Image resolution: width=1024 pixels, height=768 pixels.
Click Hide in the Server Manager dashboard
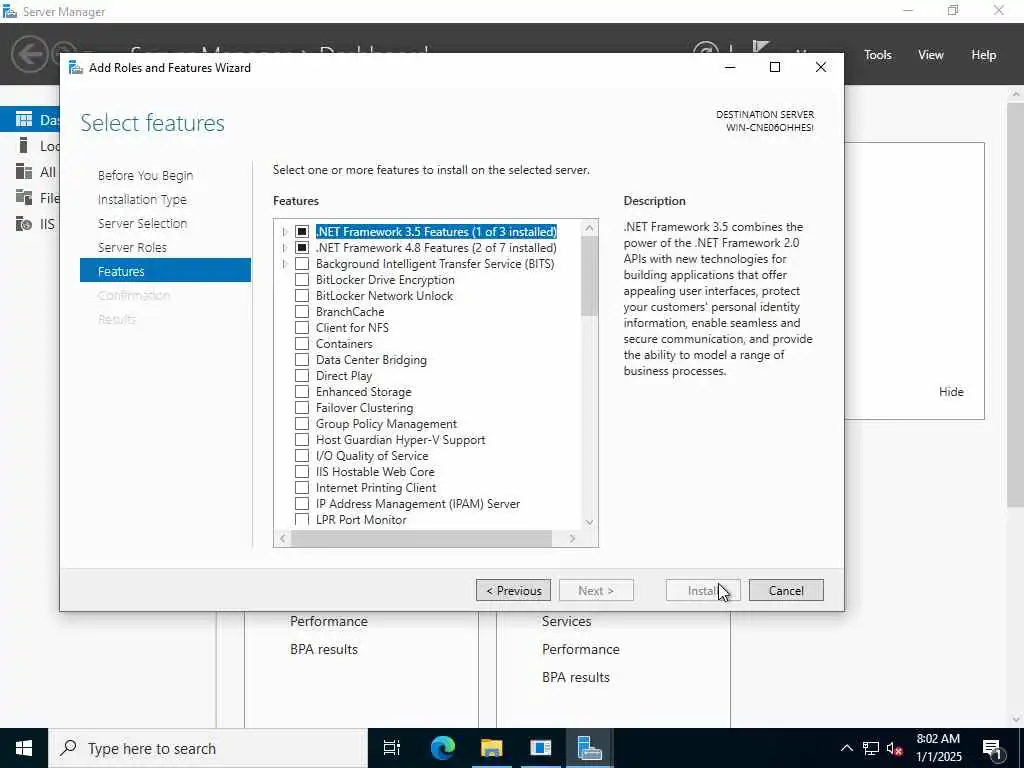coord(951,392)
